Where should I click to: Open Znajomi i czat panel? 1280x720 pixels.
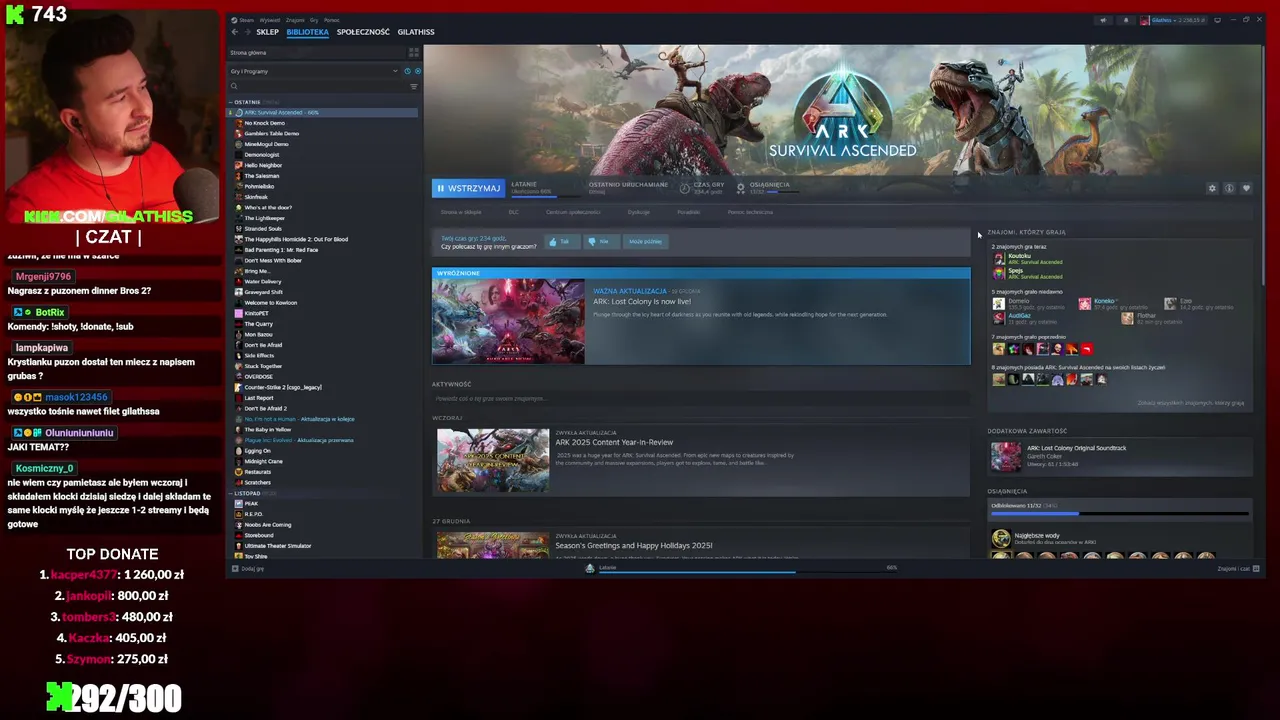click(1238, 568)
